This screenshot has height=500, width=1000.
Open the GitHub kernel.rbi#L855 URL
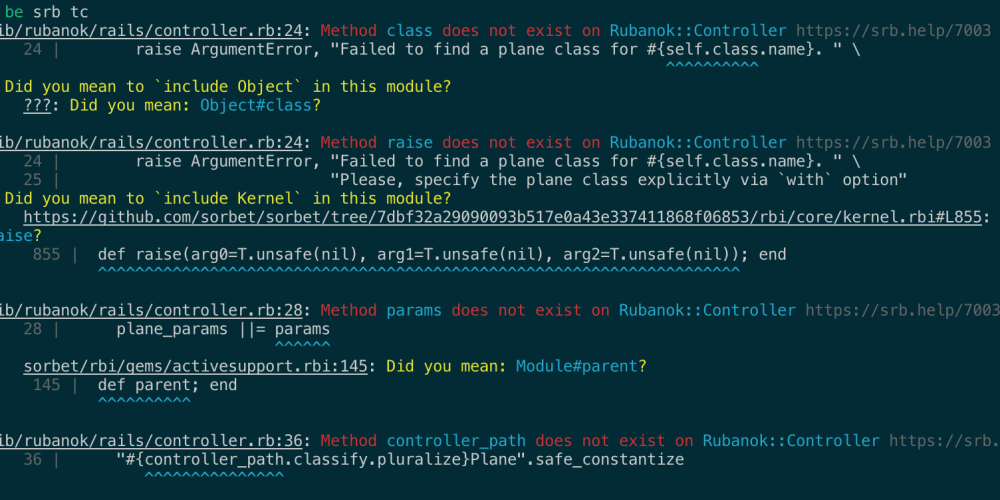point(503,217)
